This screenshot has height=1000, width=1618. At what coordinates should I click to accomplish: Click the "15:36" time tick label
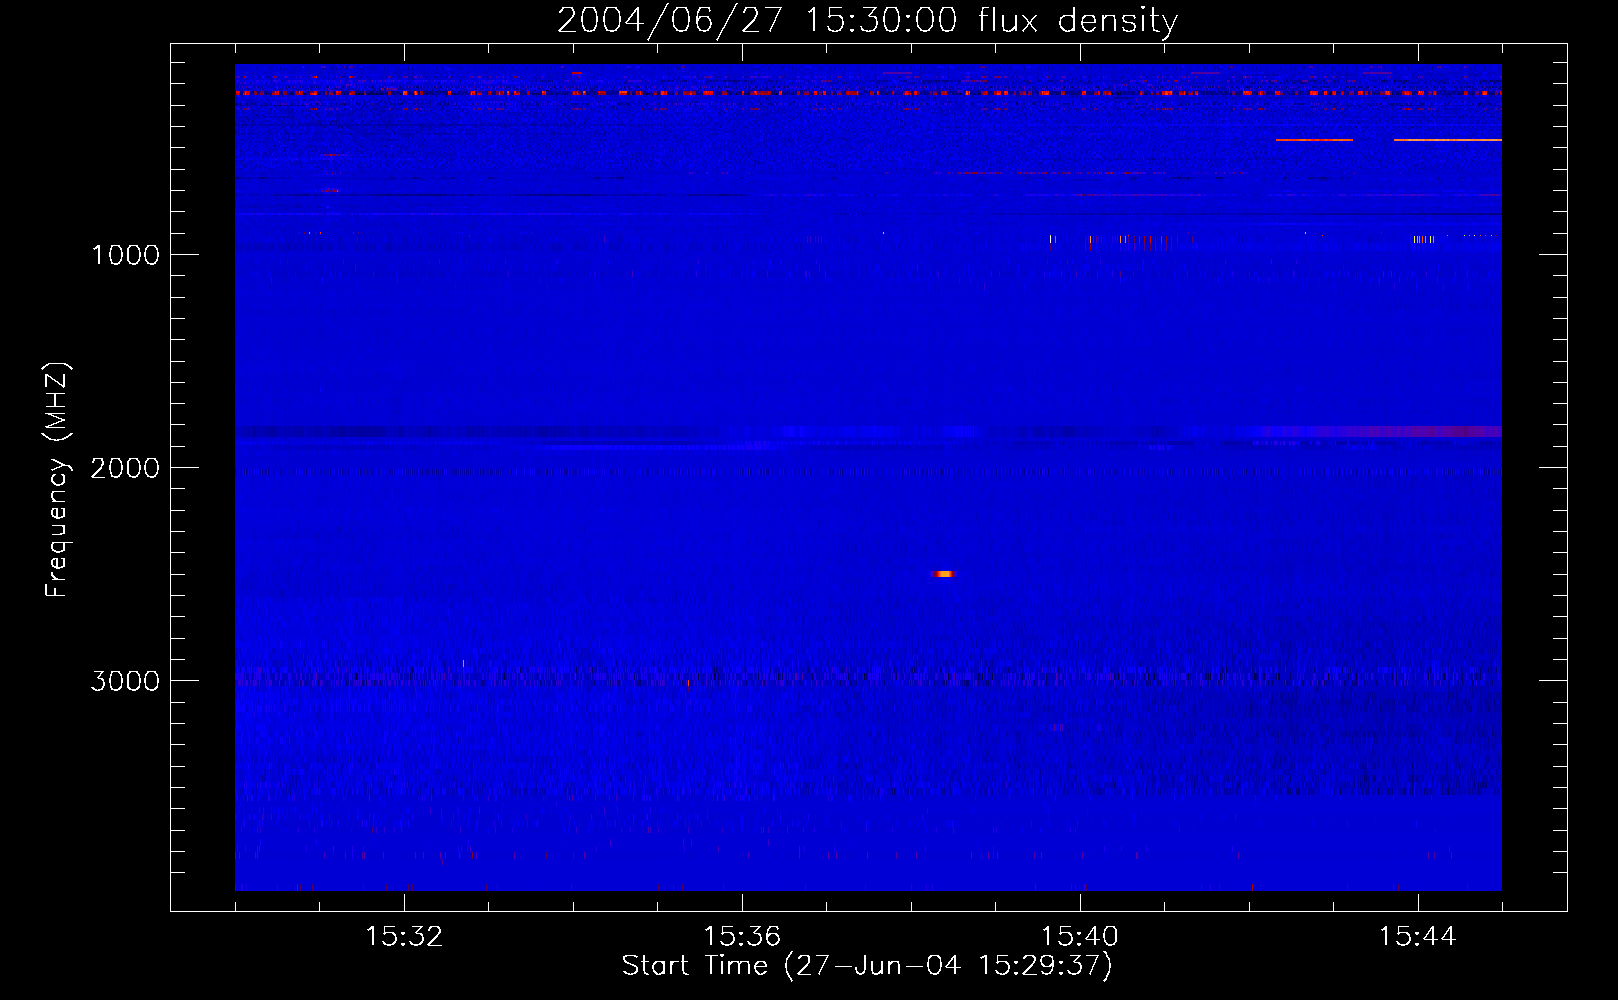tap(742, 936)
